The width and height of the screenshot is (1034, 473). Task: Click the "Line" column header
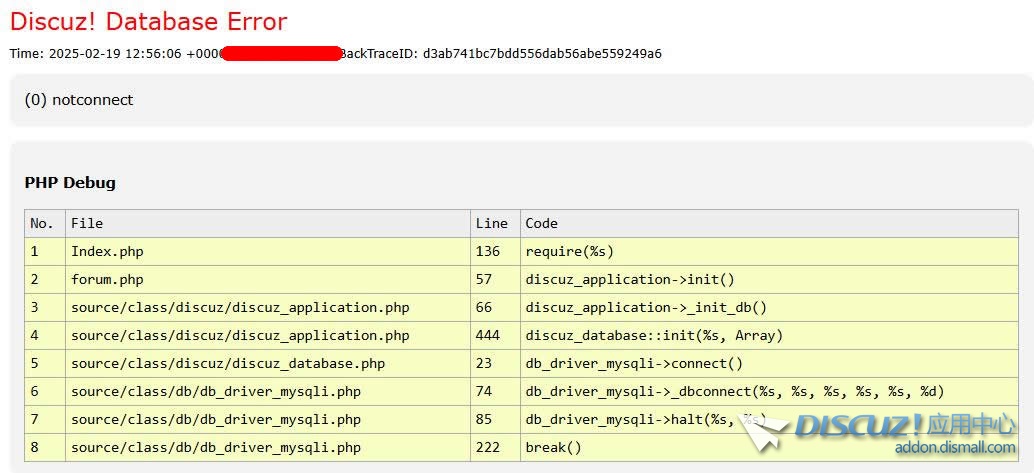(492, 223)
